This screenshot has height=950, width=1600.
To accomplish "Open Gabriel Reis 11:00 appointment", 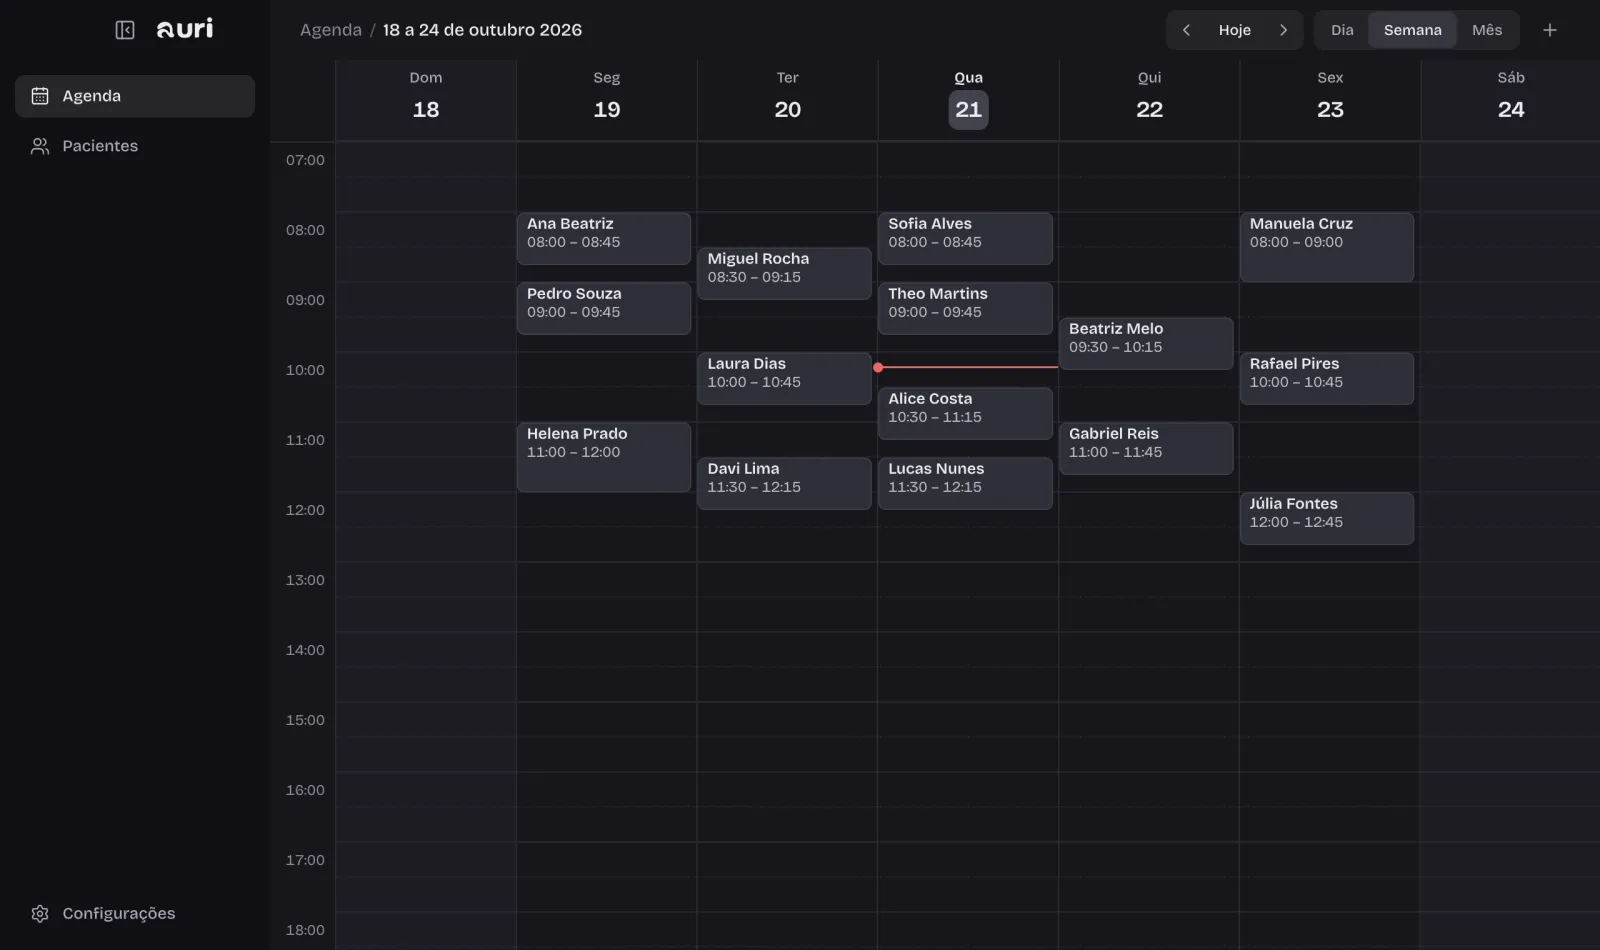I will [x=1146, y=448].
